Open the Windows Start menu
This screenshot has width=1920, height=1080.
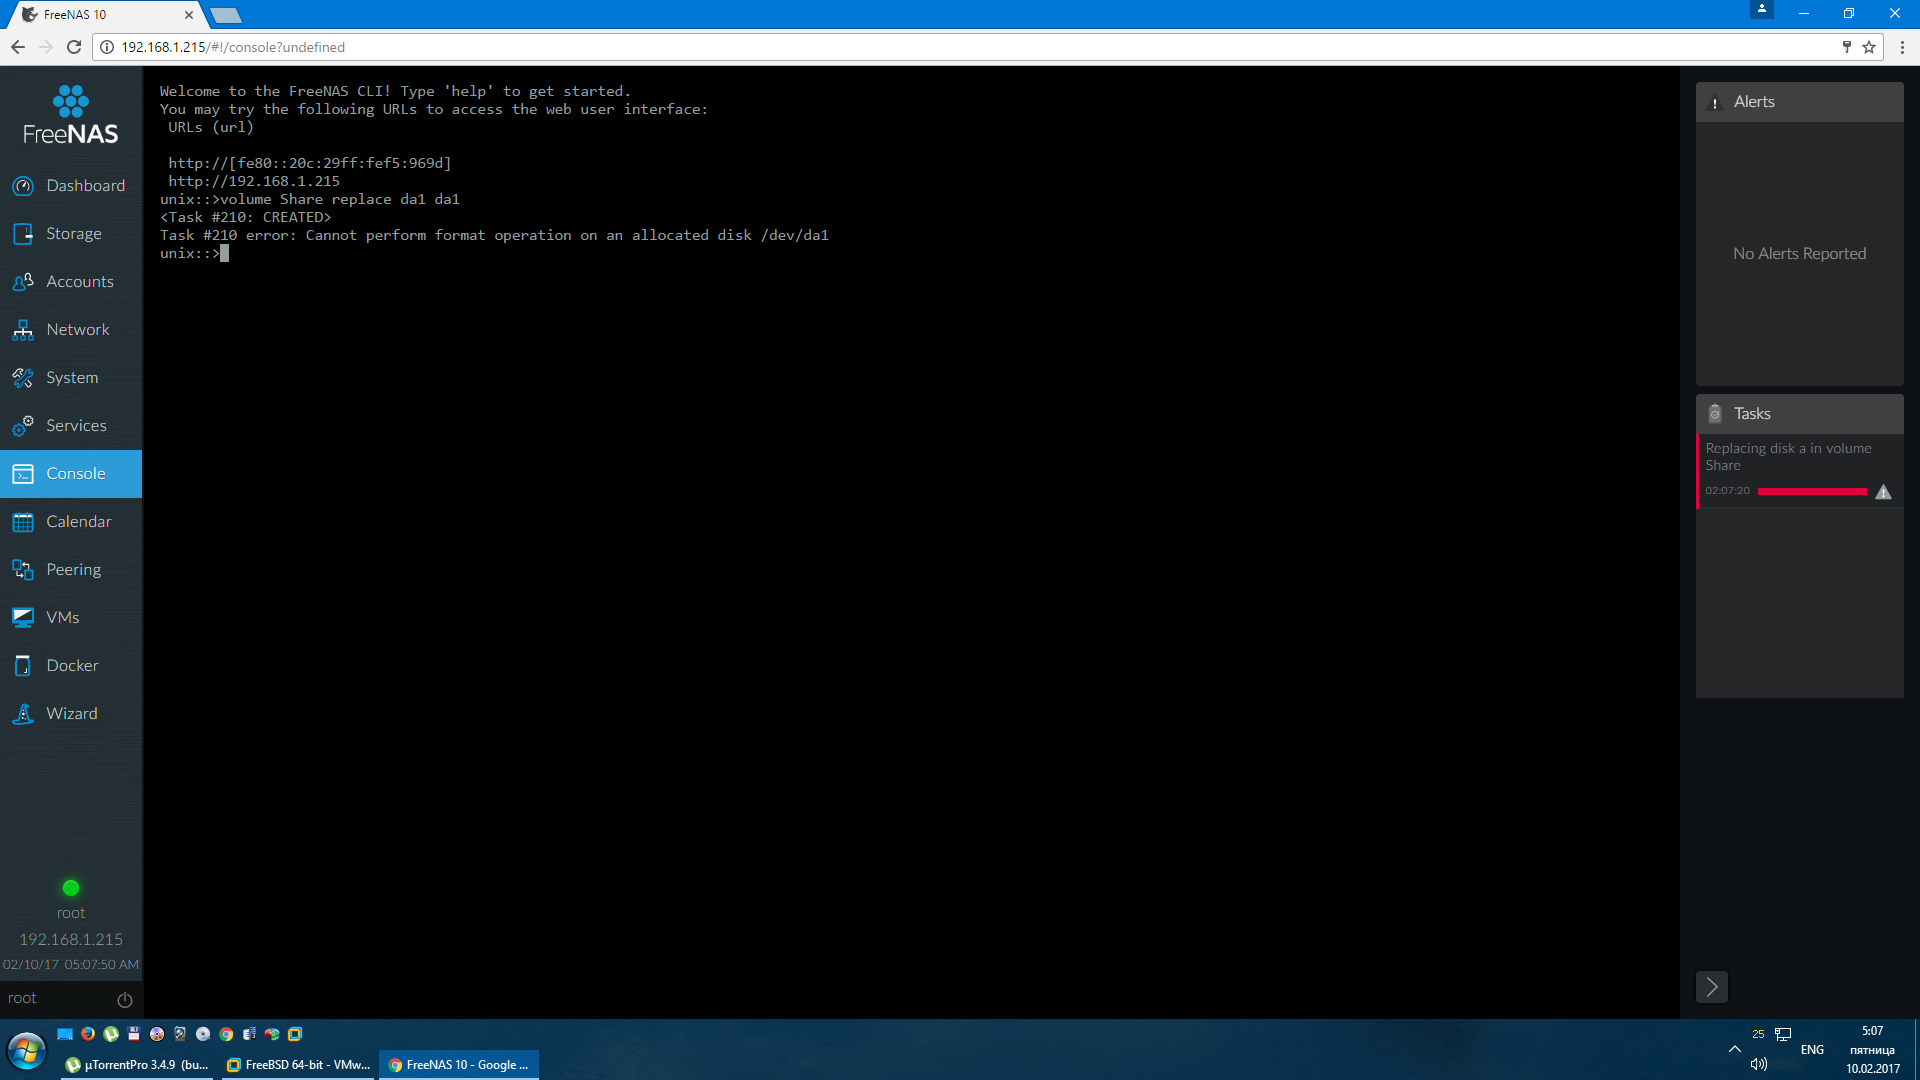coord(26,1051)
